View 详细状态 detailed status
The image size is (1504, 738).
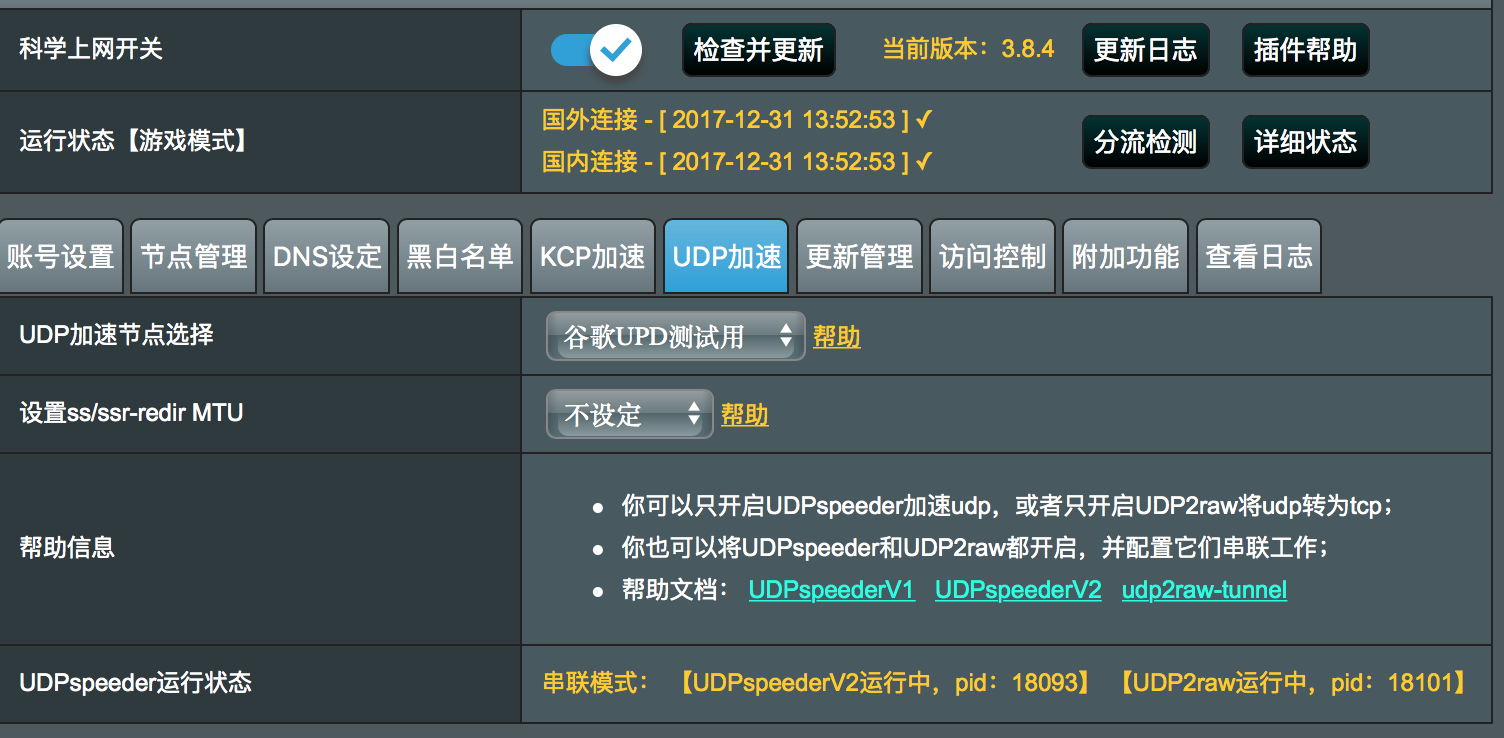click(1305, 141)
